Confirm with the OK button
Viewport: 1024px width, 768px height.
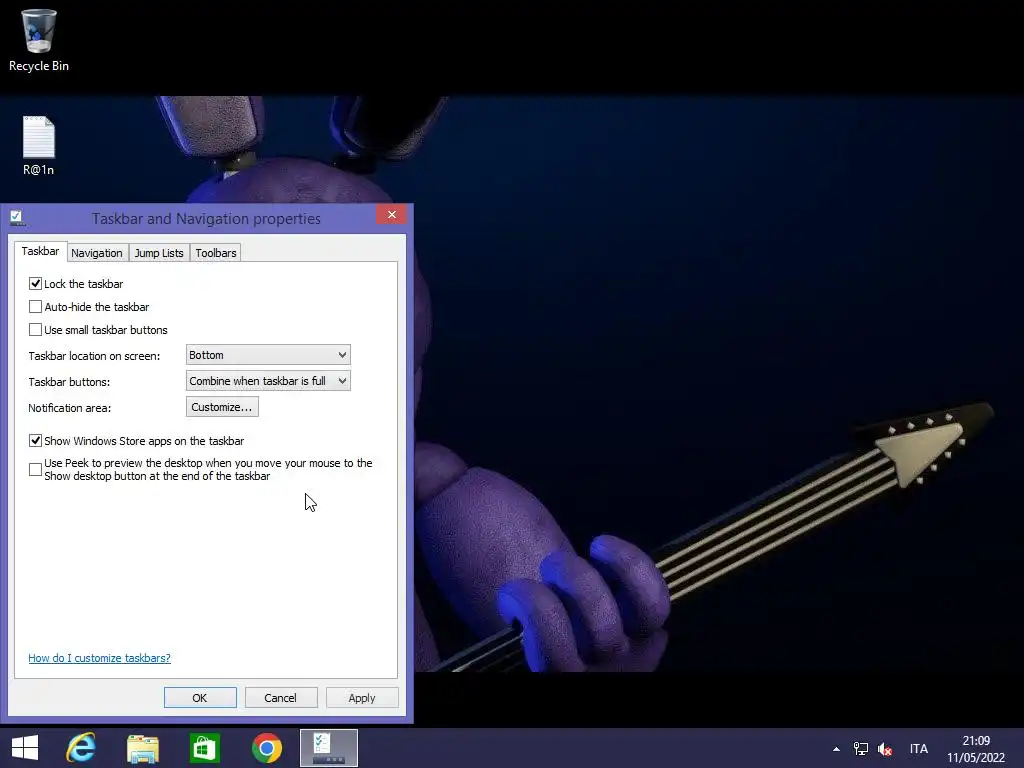coord(200,697)
